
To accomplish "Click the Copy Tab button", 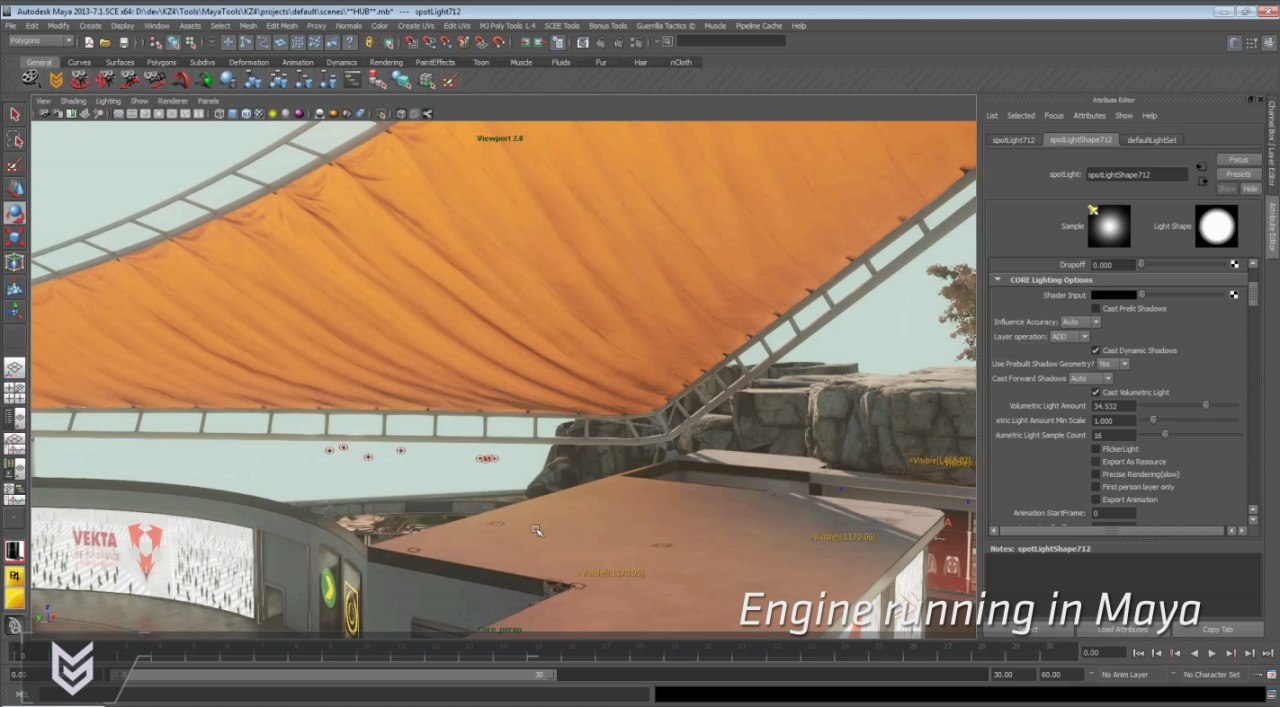I will 1217,630.
